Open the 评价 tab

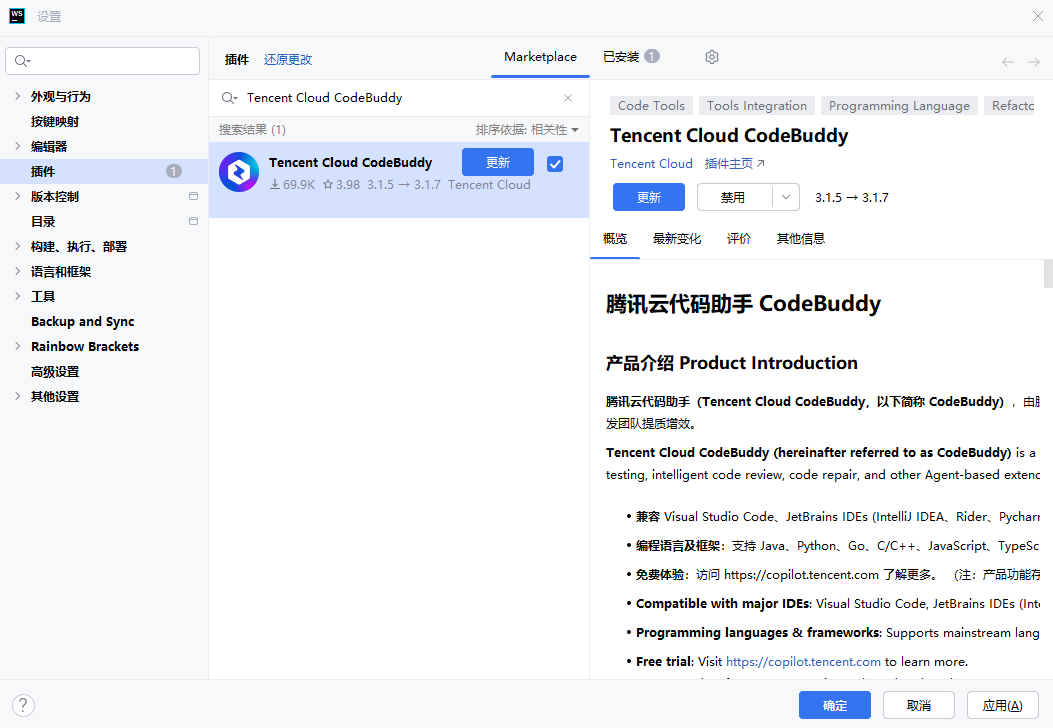tap(739, 238)
